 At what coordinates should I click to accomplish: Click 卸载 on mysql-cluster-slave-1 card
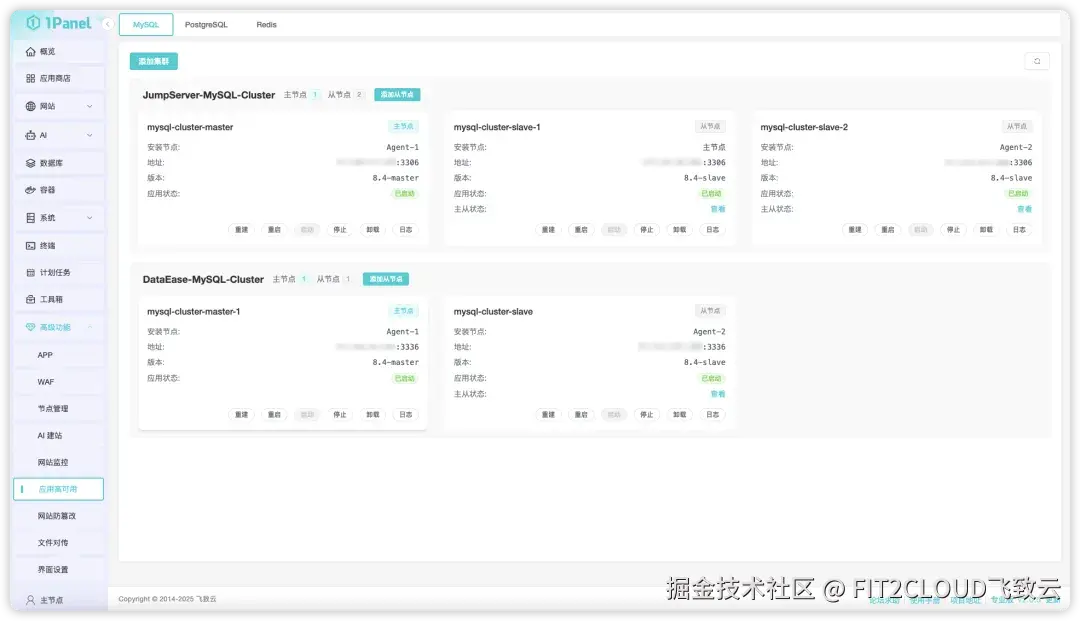680,230
